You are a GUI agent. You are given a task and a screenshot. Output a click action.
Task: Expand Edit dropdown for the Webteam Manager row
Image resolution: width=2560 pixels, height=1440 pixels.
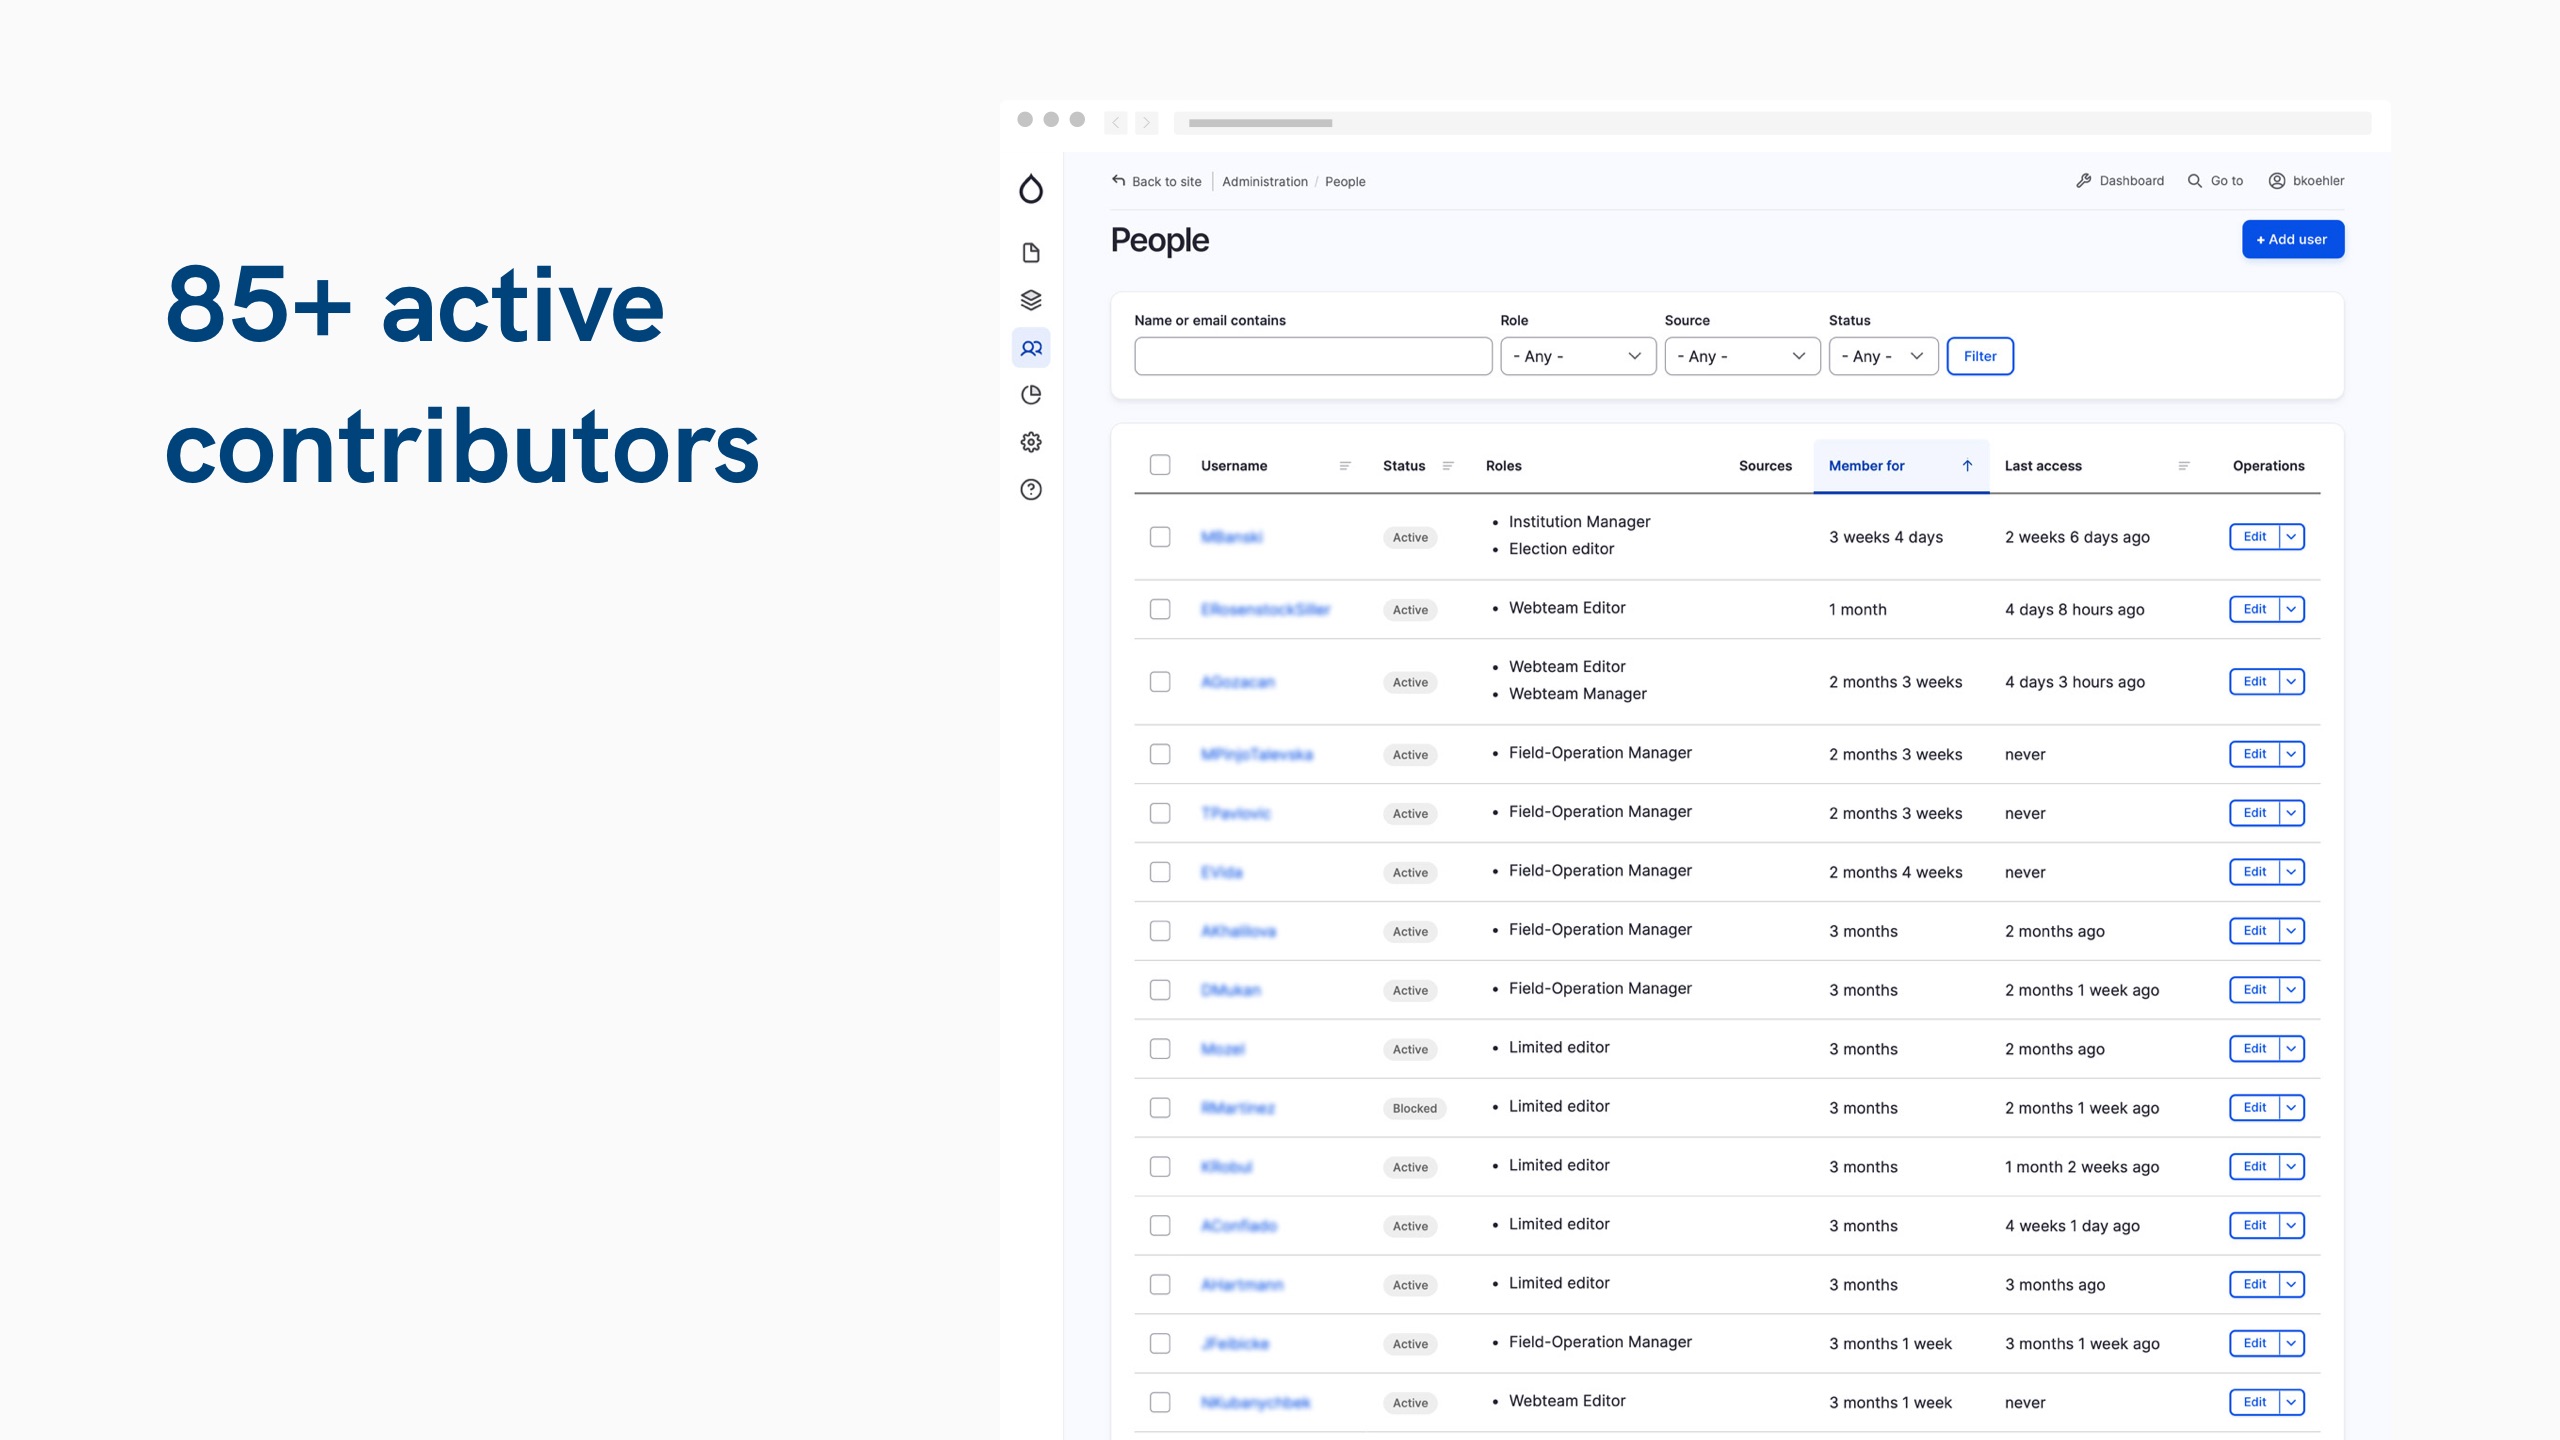(2292, 682)
